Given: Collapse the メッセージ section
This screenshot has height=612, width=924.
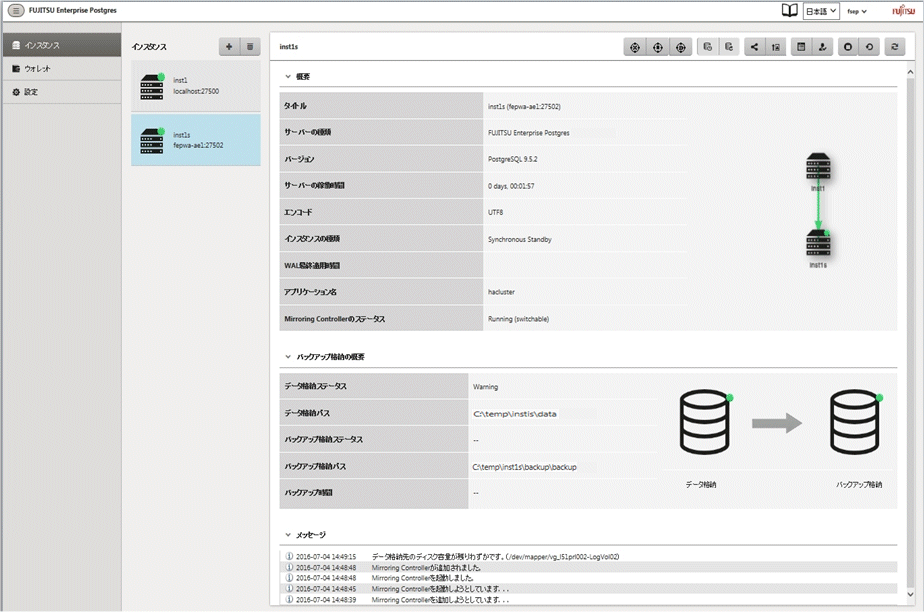Looking at the screenshot, I should 288,535.
